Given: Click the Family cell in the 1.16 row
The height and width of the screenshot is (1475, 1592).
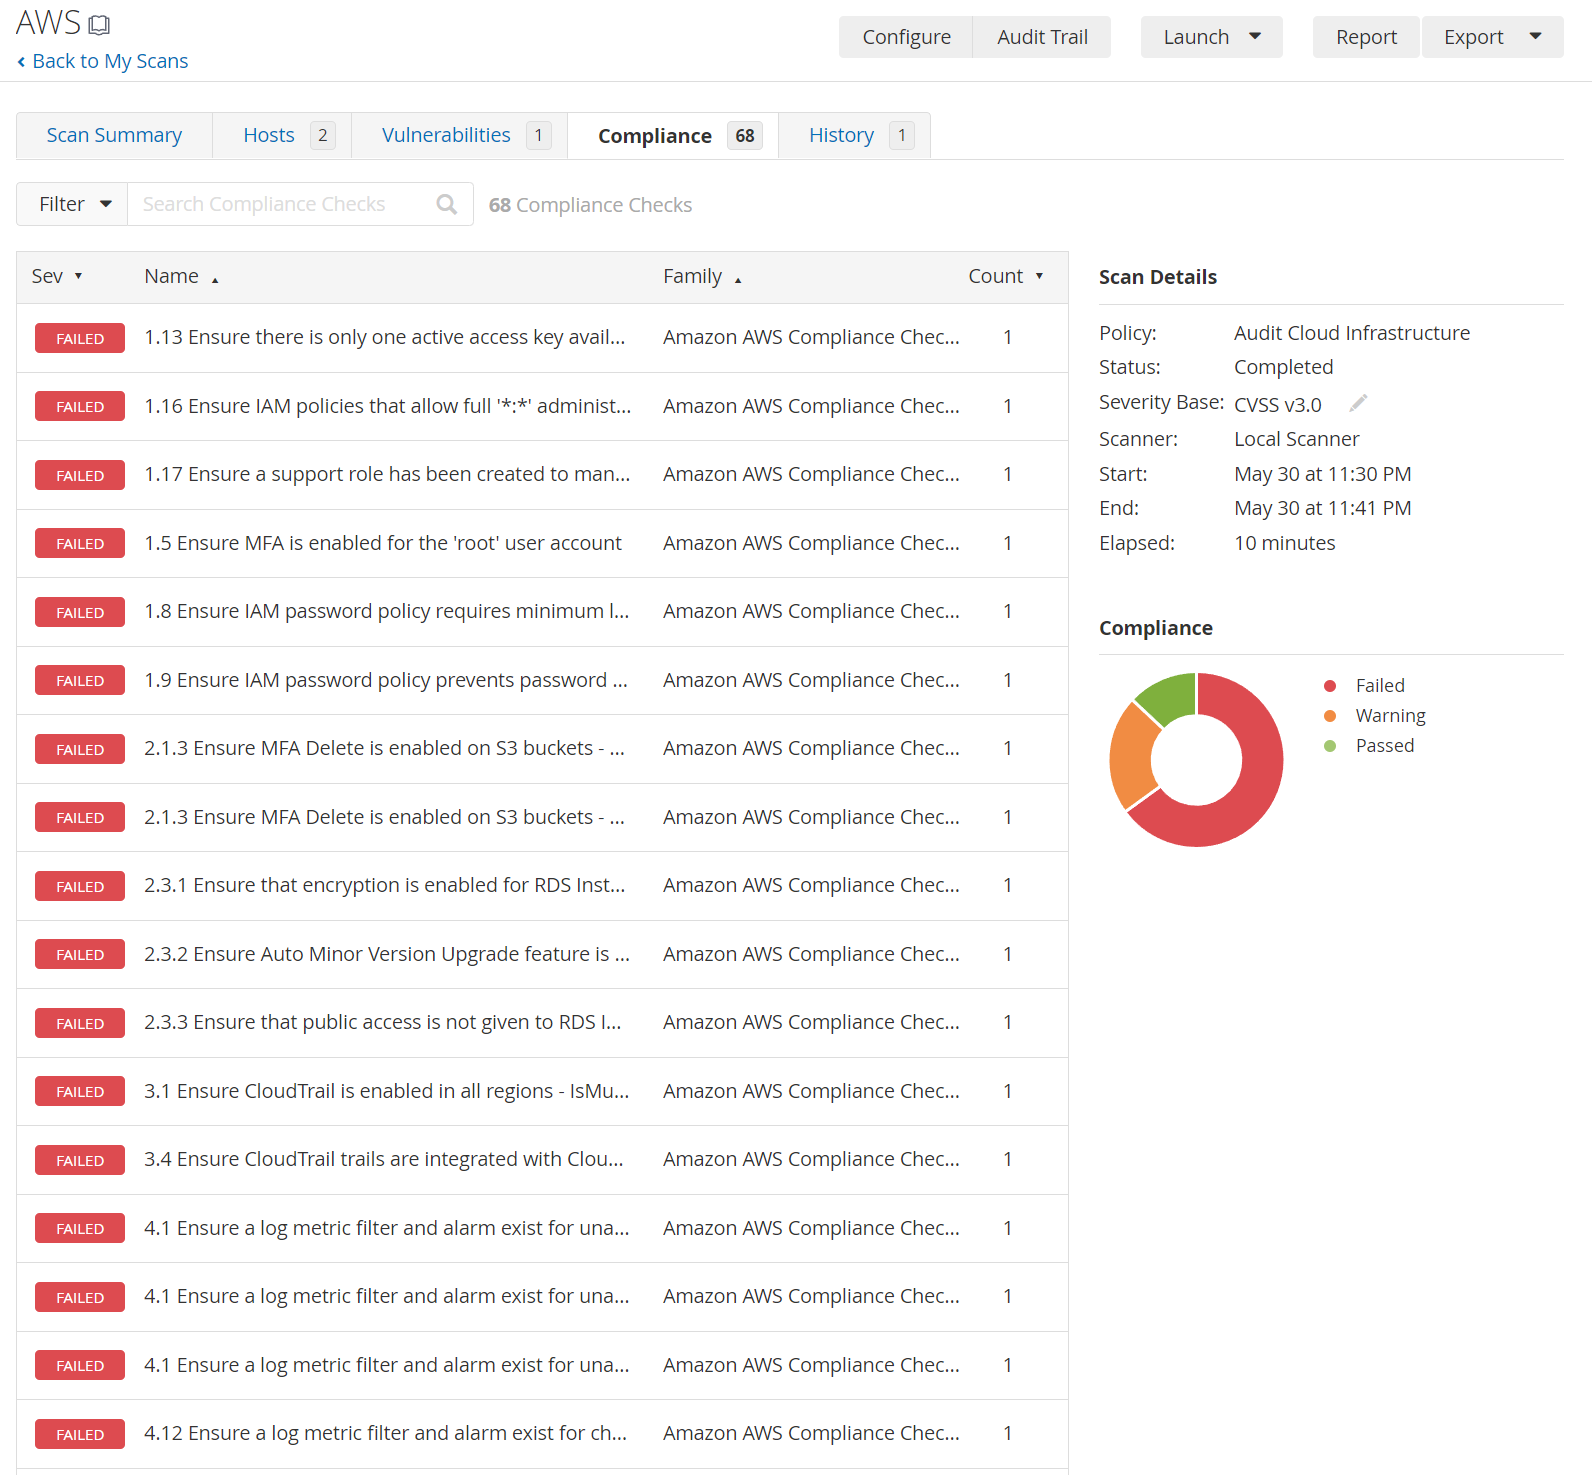Looking at the screenshot, I should coord(811,406).
